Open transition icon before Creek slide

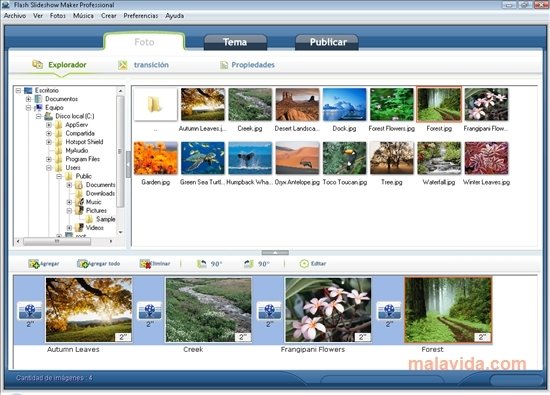150,311
